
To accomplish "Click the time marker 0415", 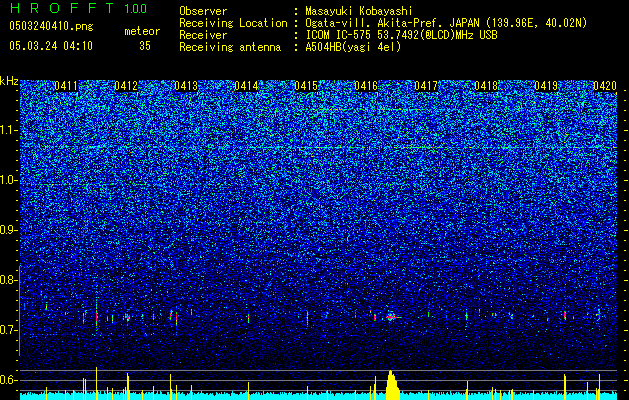I will (306, 86).
